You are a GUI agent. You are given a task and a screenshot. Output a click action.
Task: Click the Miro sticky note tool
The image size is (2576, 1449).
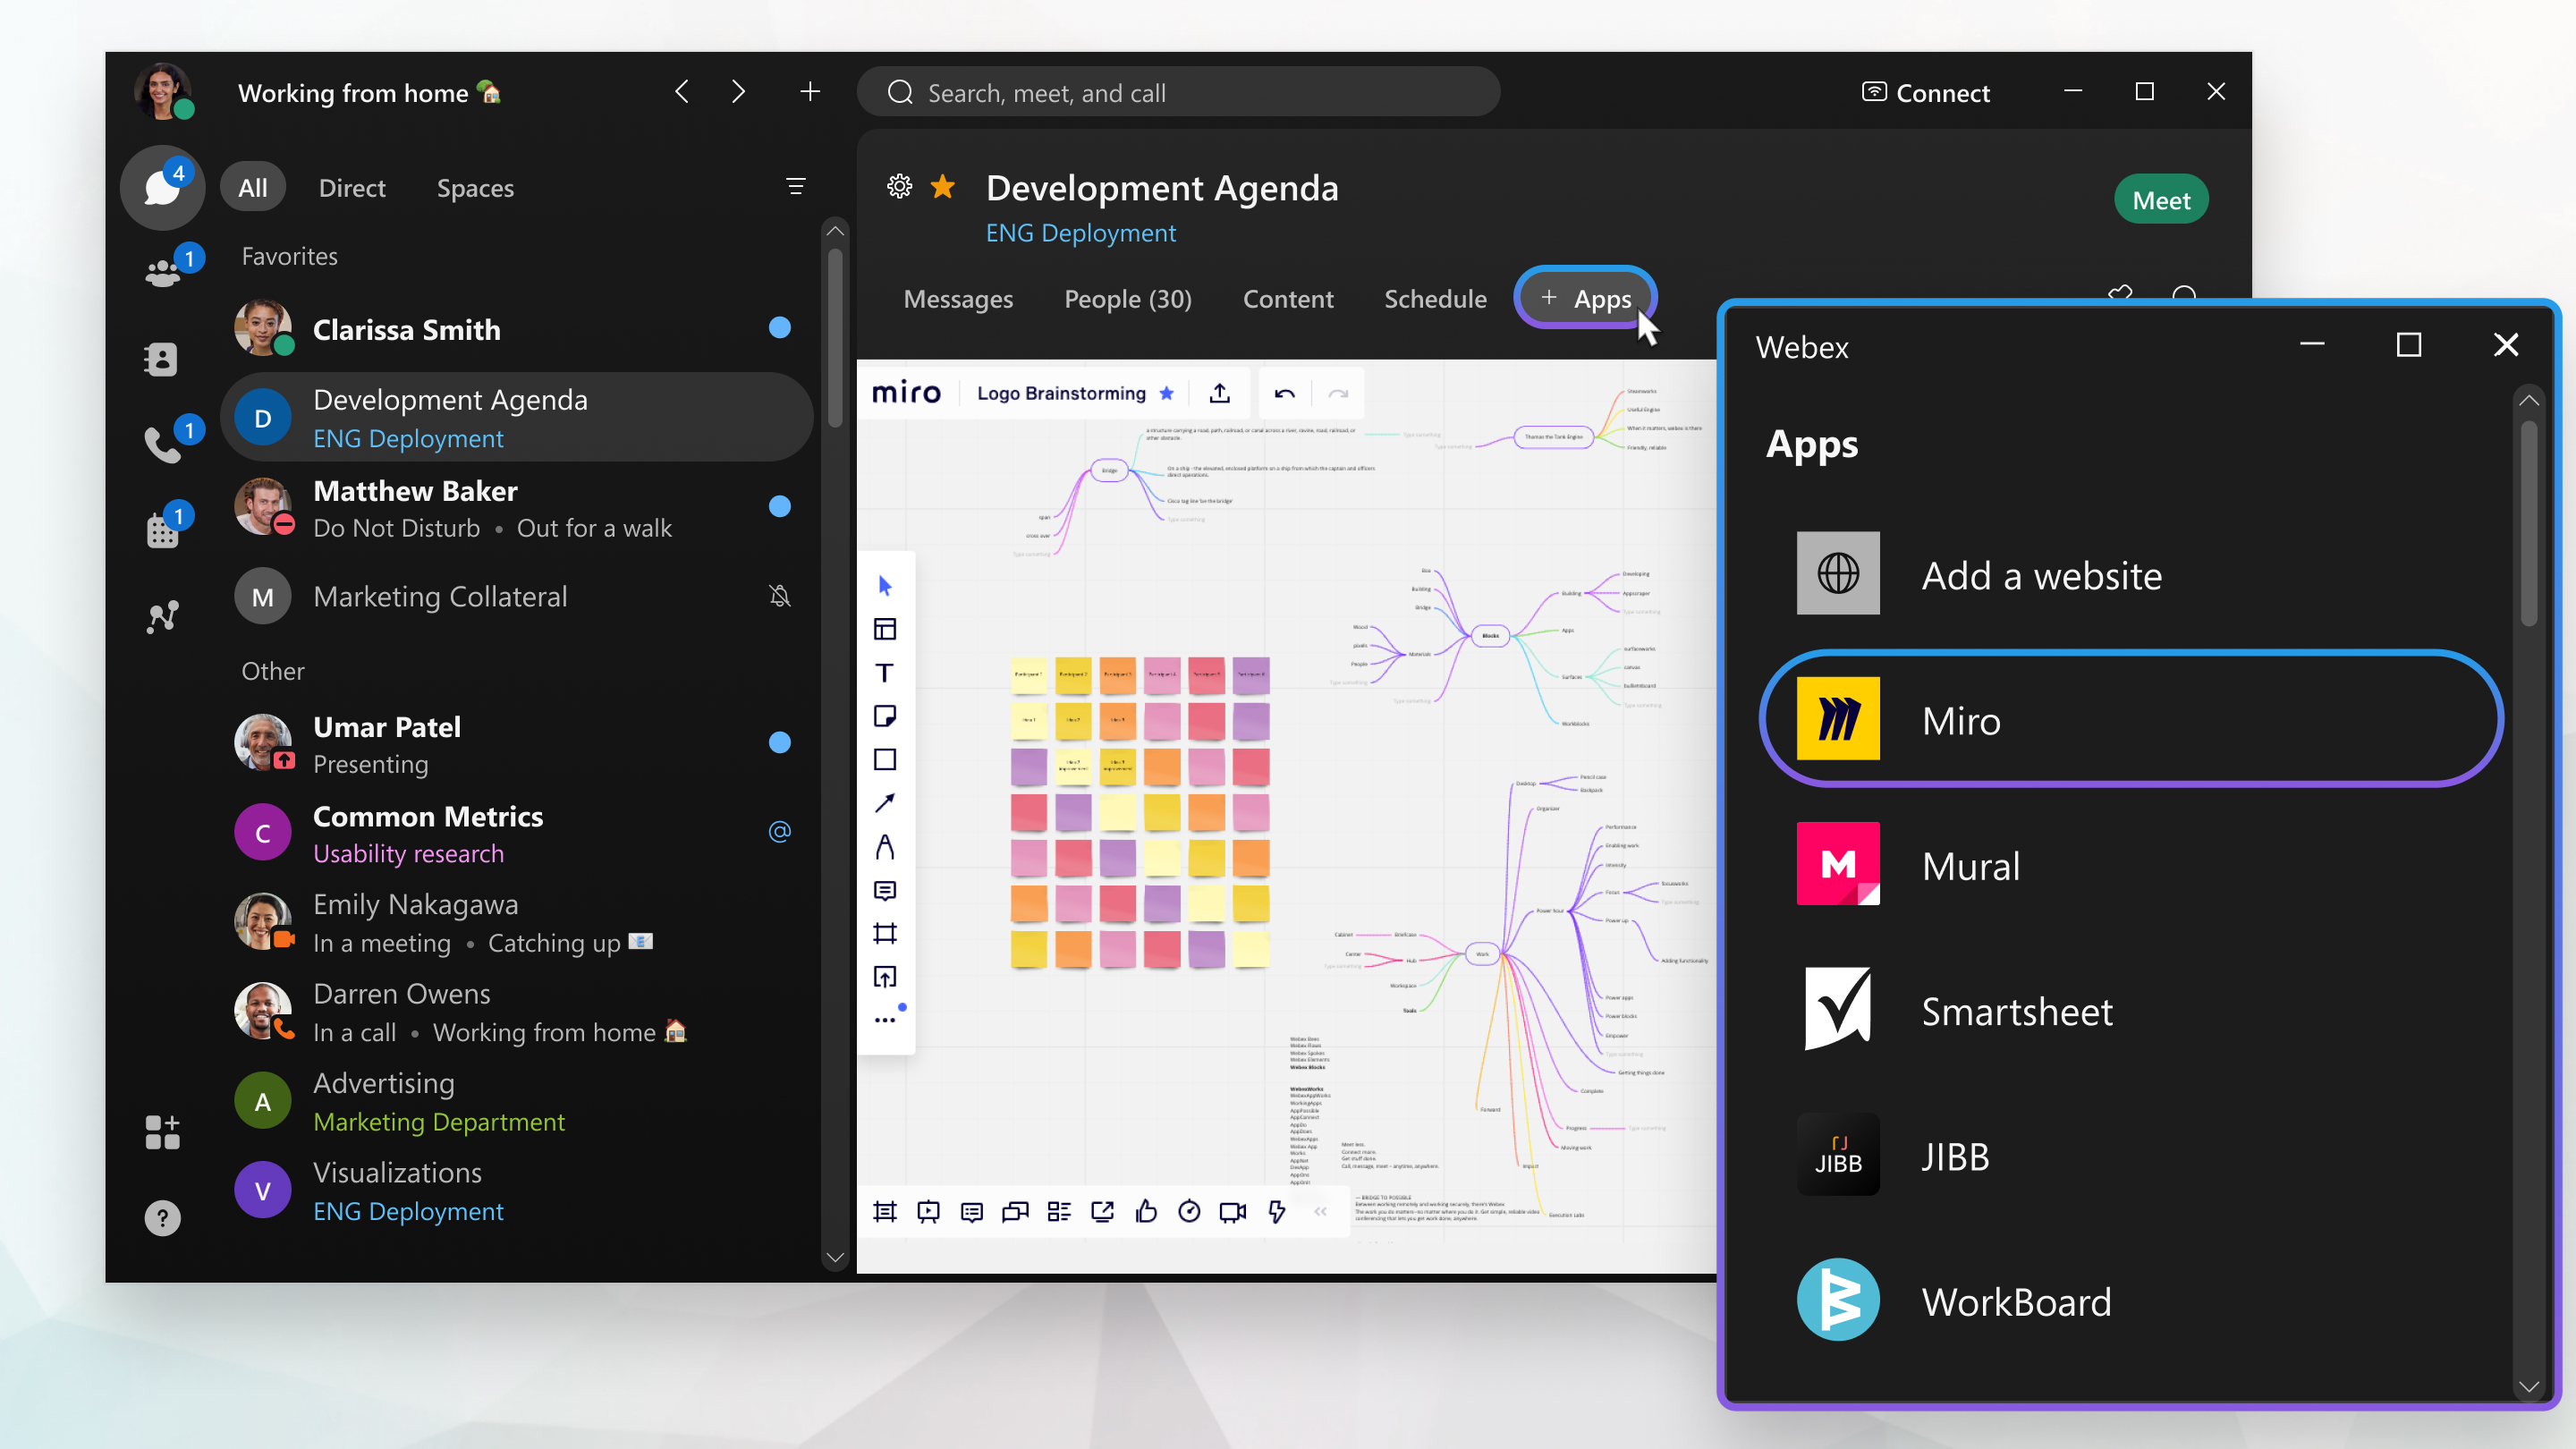(885, 716)
